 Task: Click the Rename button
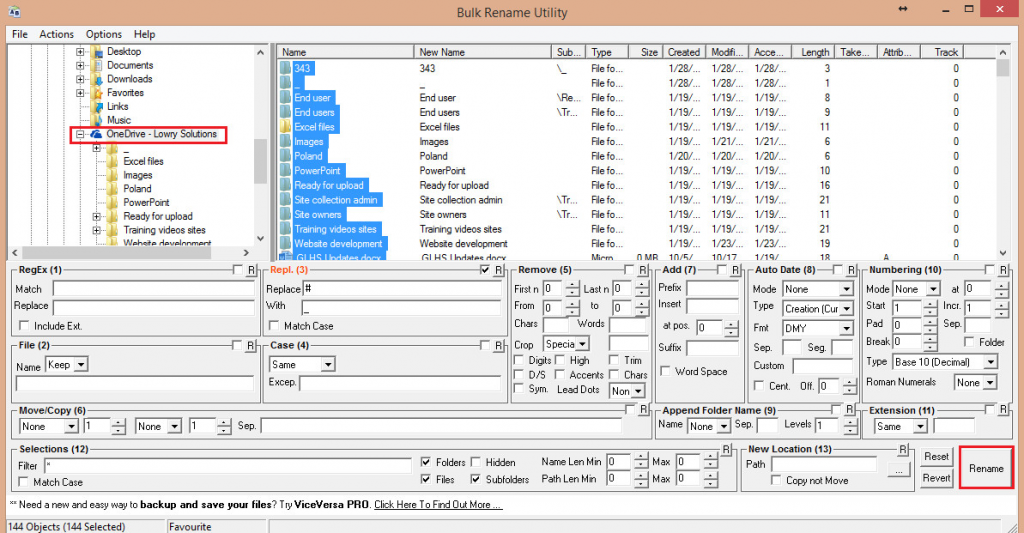tap(986, 468)
